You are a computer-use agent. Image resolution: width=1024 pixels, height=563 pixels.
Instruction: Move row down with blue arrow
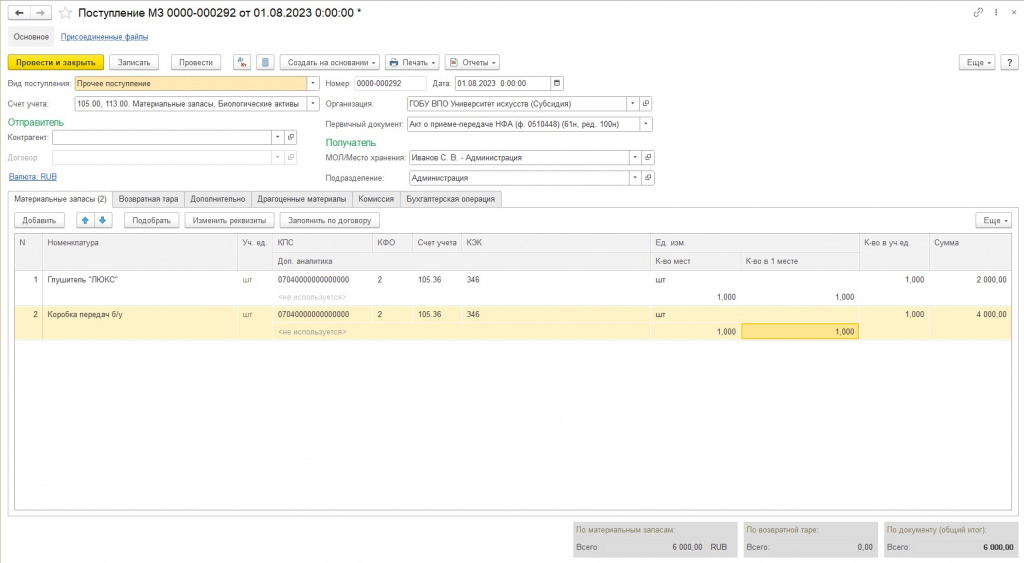point(103,221)
